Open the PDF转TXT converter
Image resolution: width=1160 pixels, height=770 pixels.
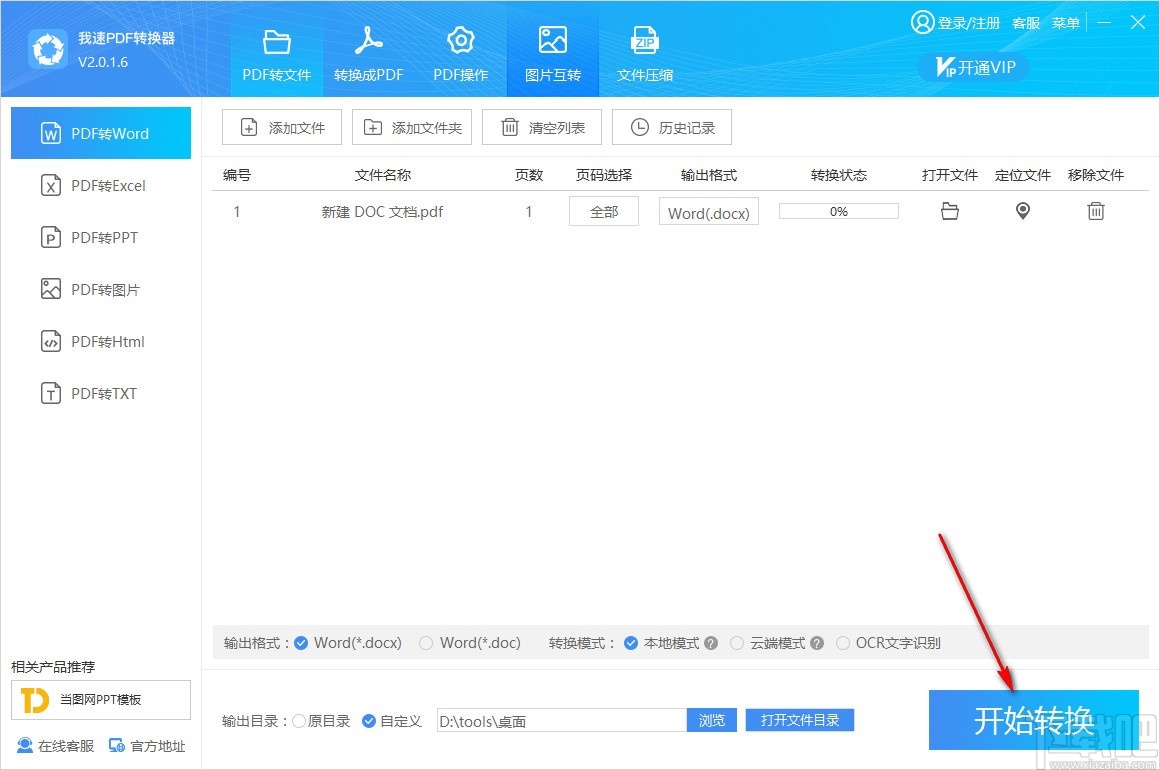(x=100, y=393)
